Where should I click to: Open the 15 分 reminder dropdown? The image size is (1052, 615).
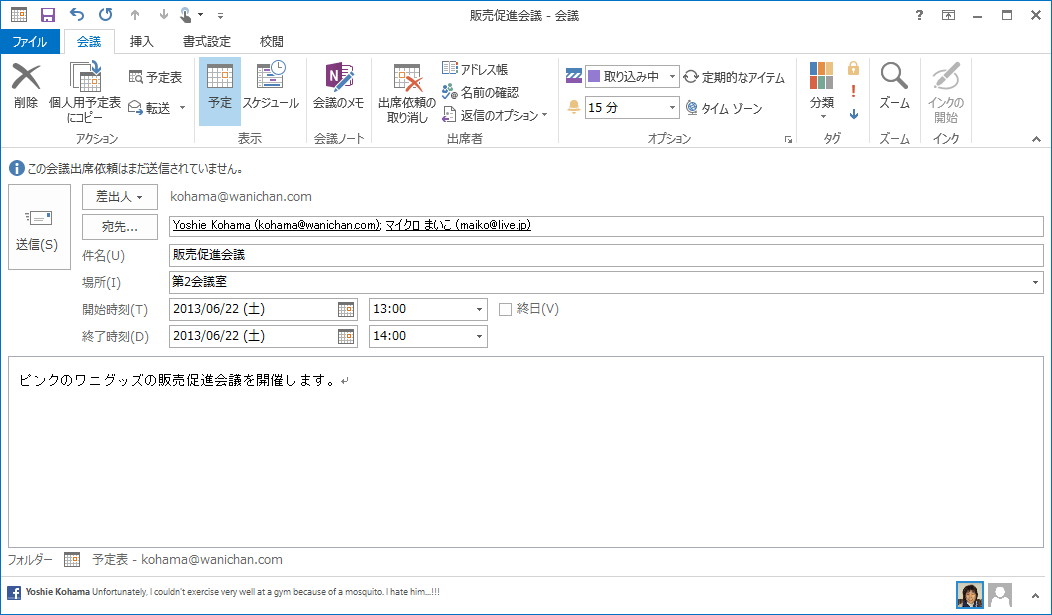click(x=672, y=107)
